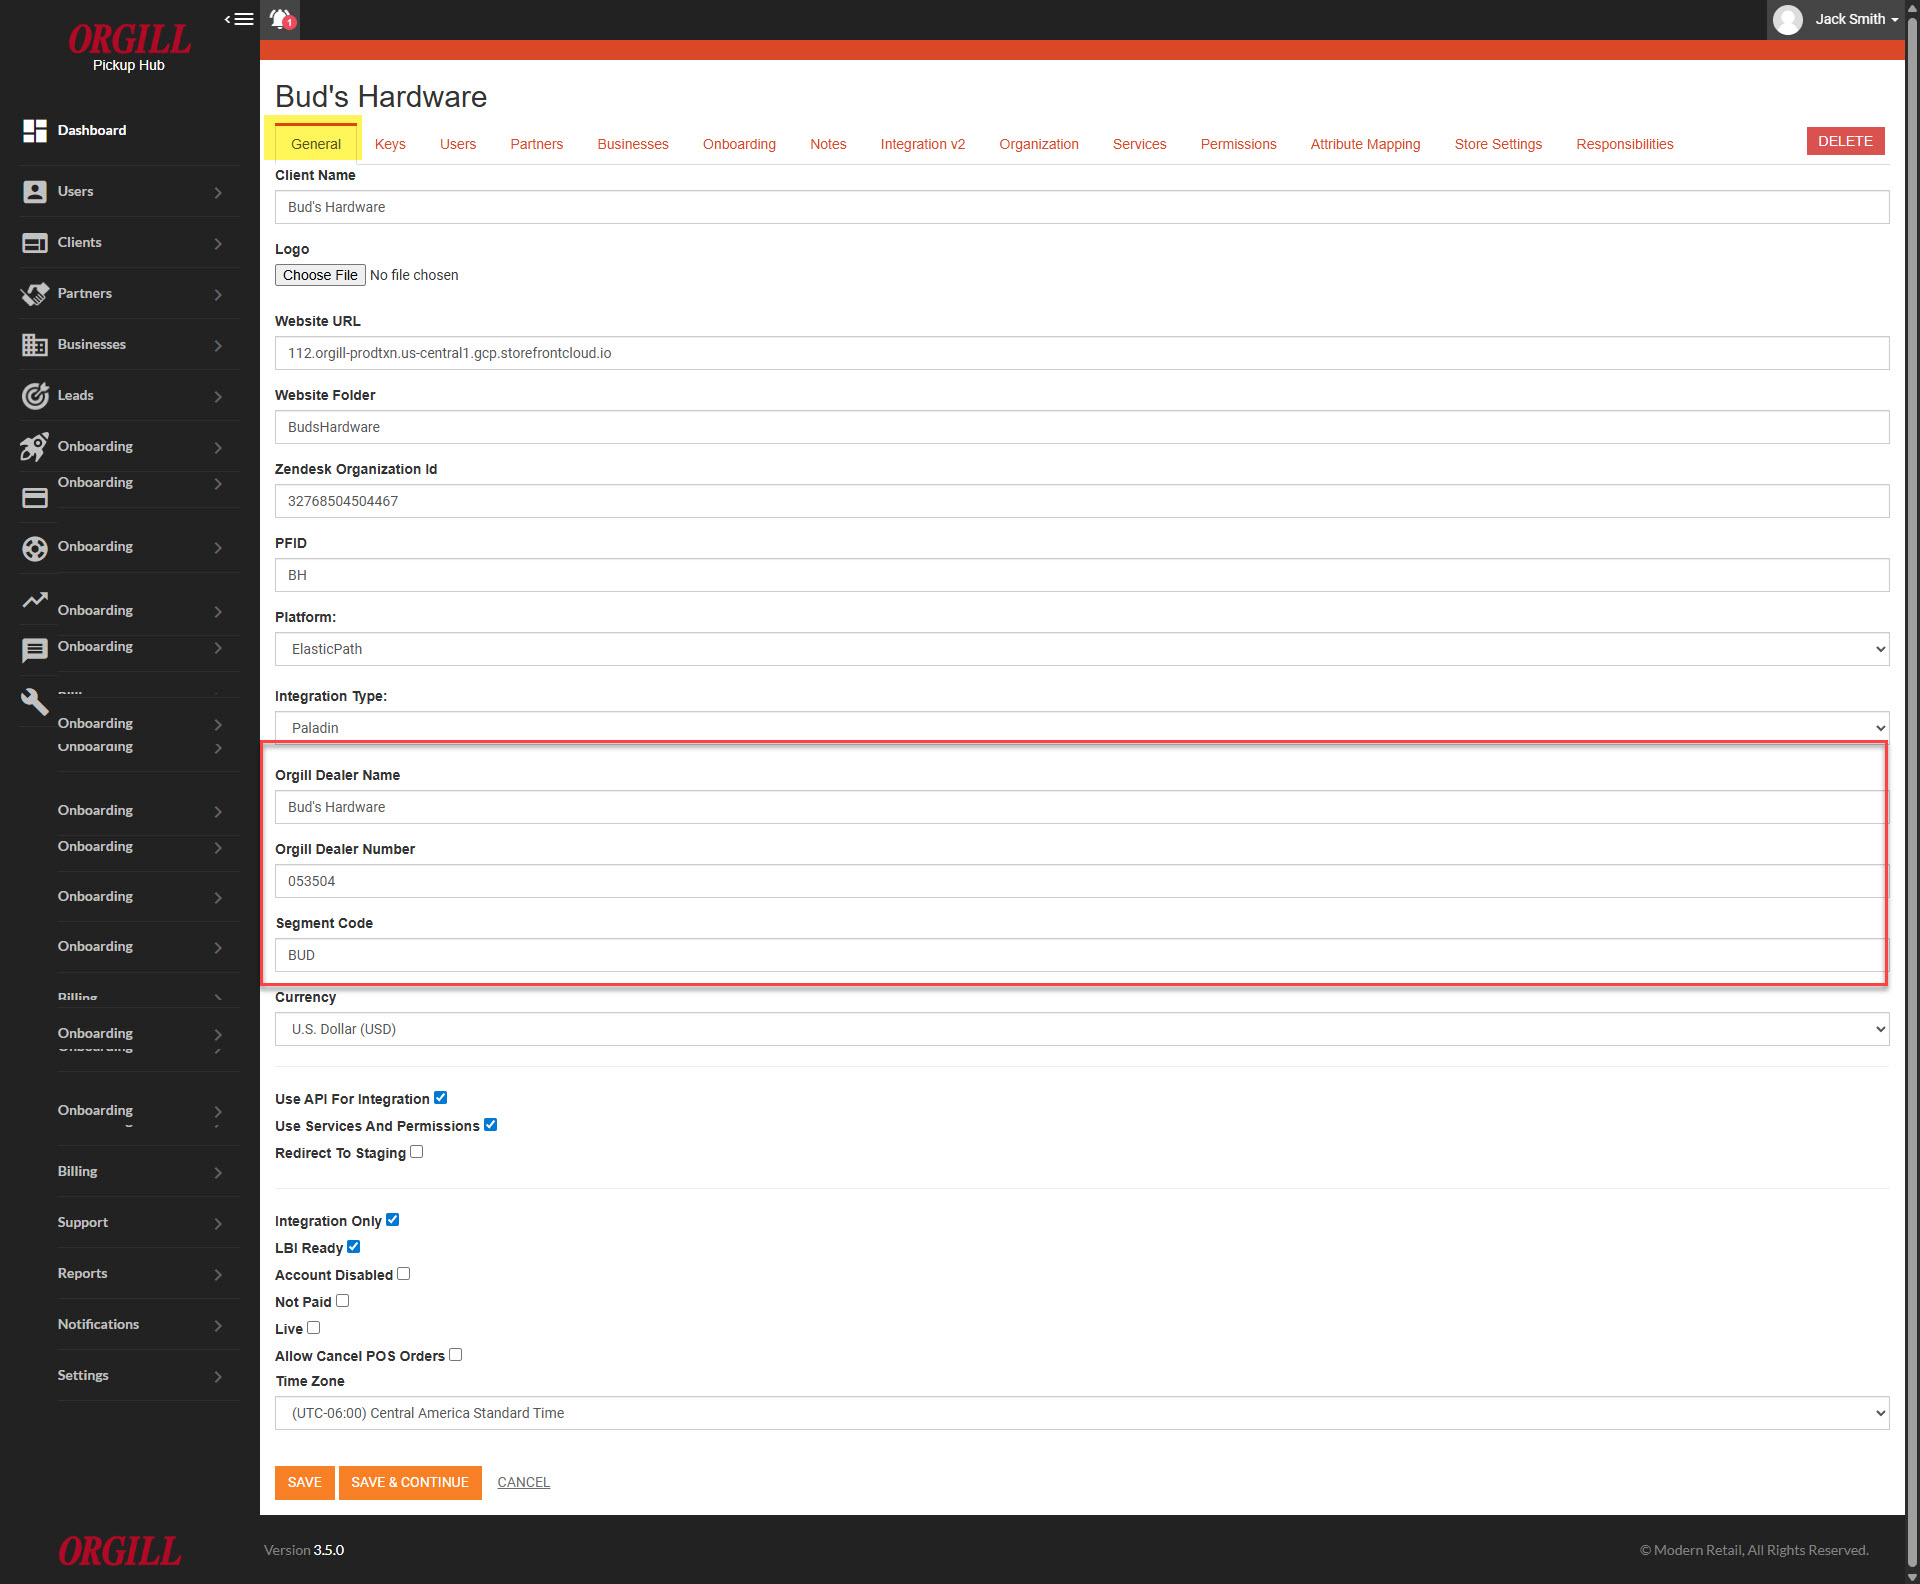The height and width of the screenshot is (1584, 1920).
Task: Expand the Billing sidebar chevron
Action: [218, 1172]
